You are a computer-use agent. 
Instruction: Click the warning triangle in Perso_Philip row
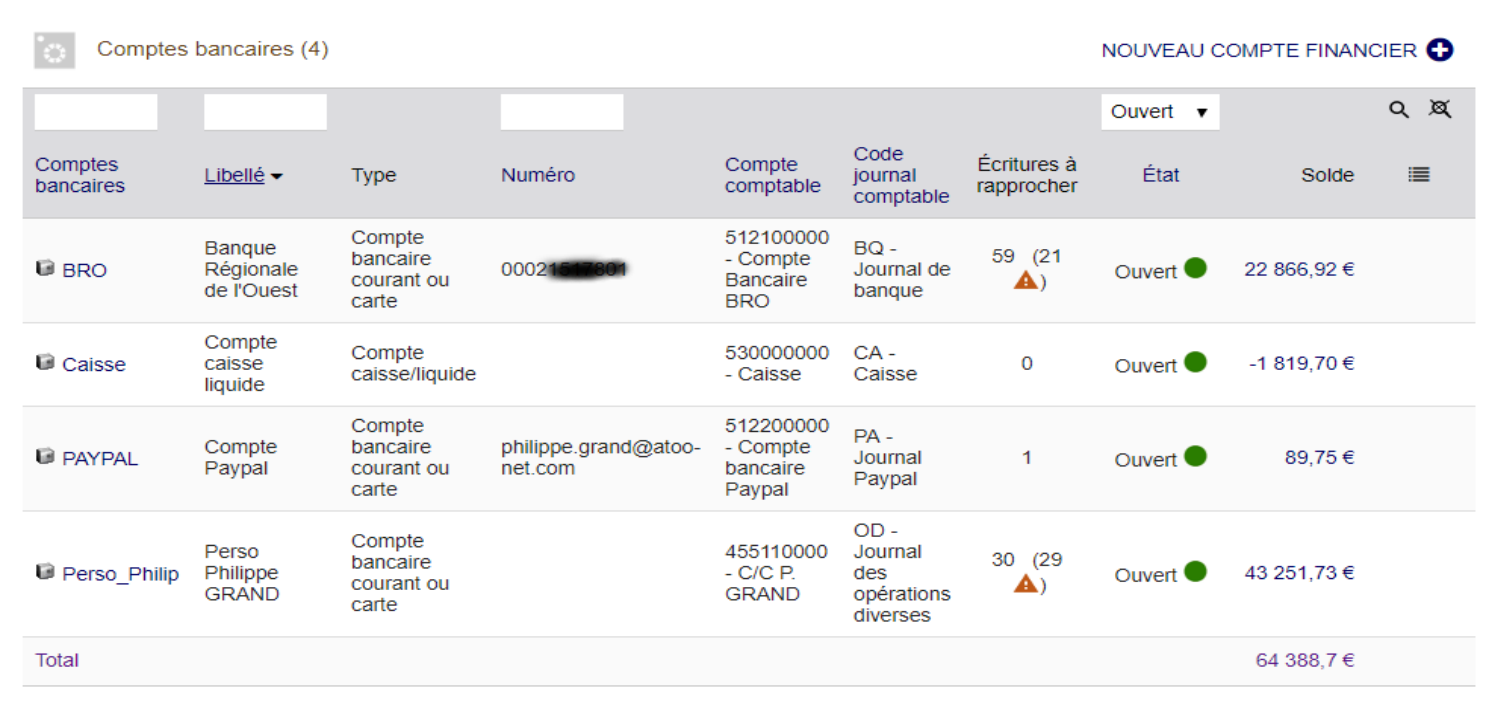[1025, 584]
